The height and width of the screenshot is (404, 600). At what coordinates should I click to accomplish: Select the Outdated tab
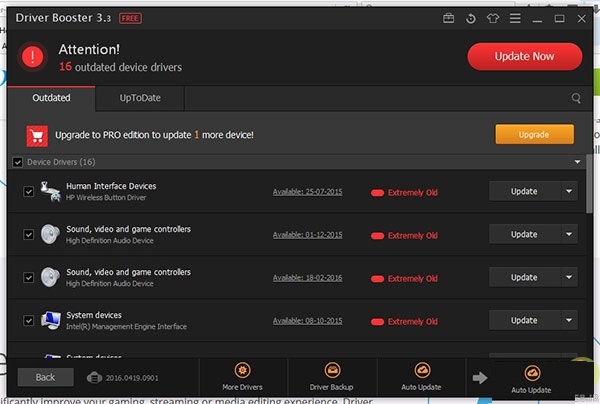pos(51,99)
